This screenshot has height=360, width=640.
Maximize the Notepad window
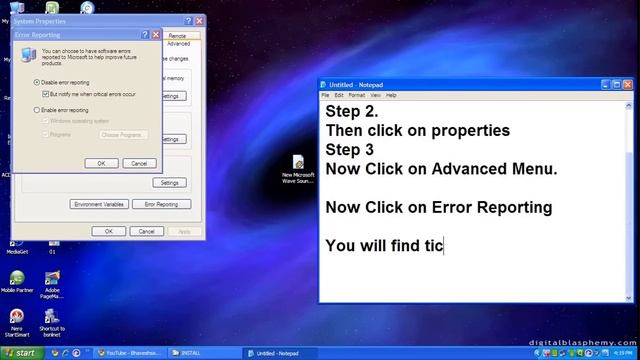(x=617, y=84)
